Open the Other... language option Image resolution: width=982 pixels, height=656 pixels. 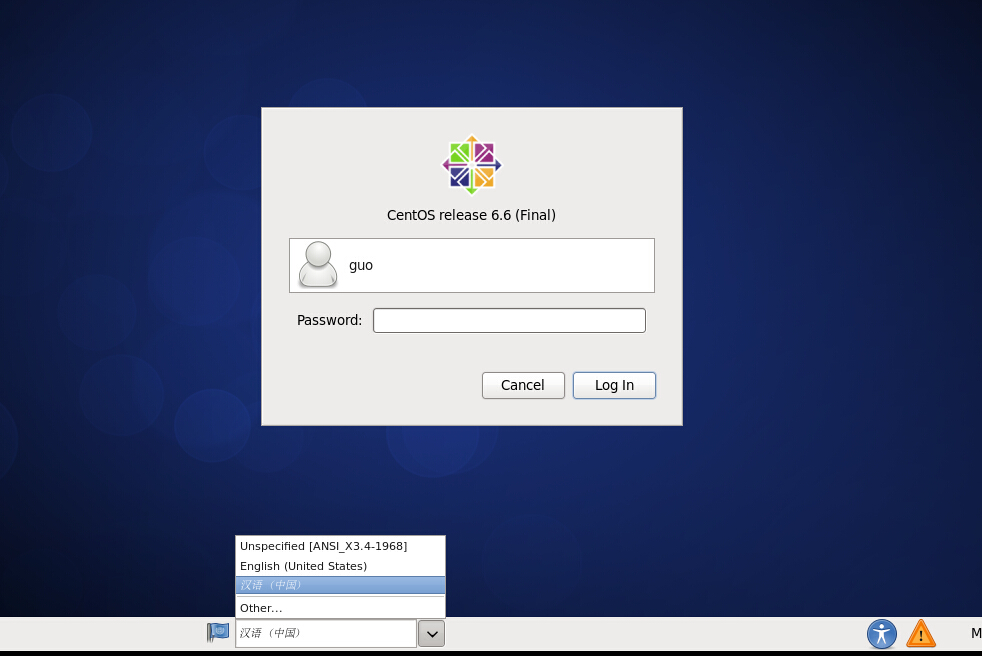tap(340, 608)
